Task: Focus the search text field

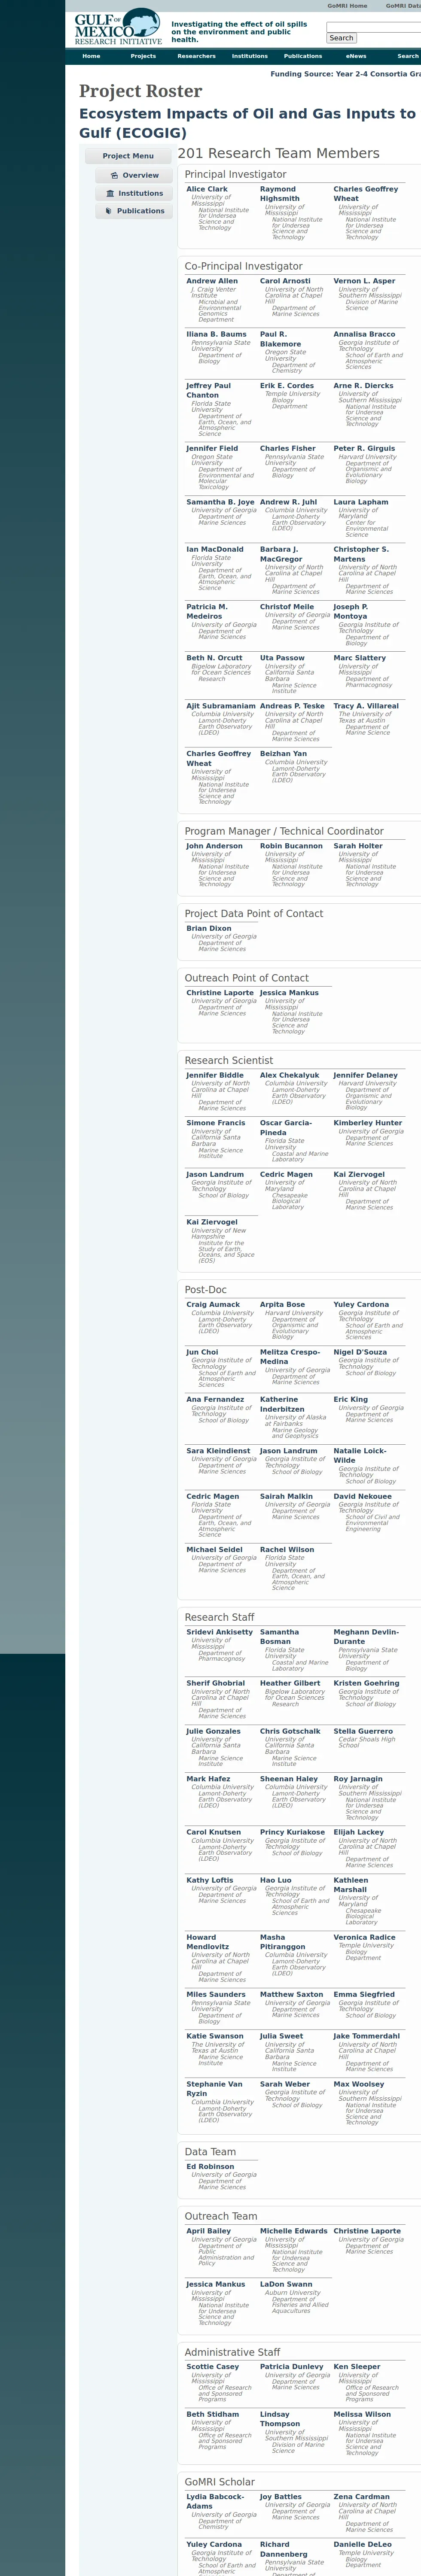Action: click(x=374, y=27)
